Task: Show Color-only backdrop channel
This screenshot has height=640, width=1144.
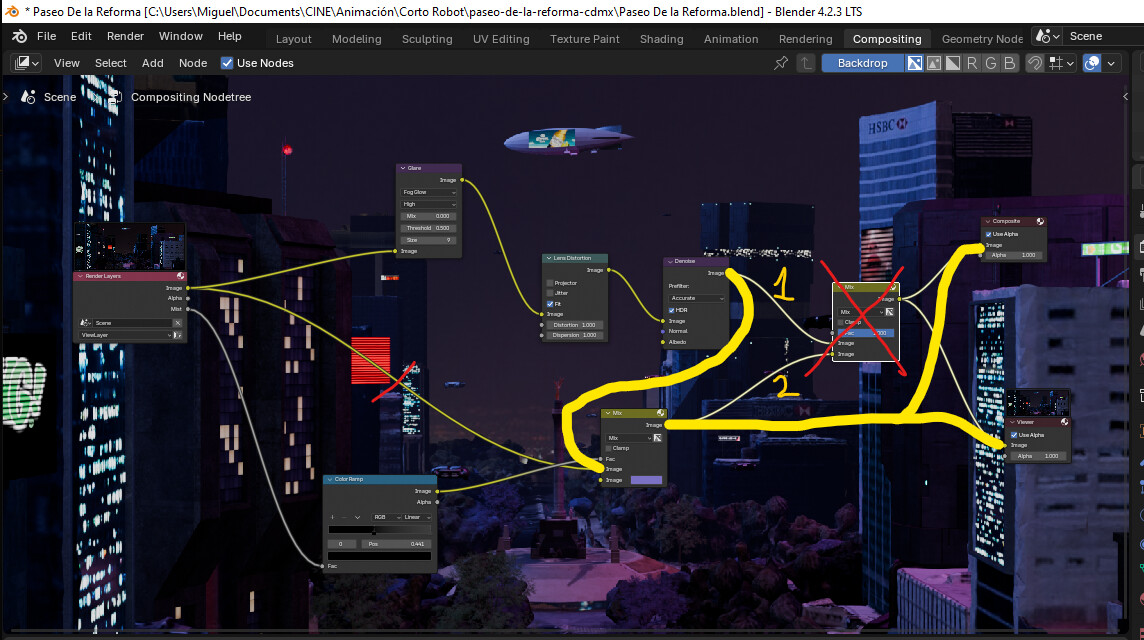Action: [x=934, y=63]
